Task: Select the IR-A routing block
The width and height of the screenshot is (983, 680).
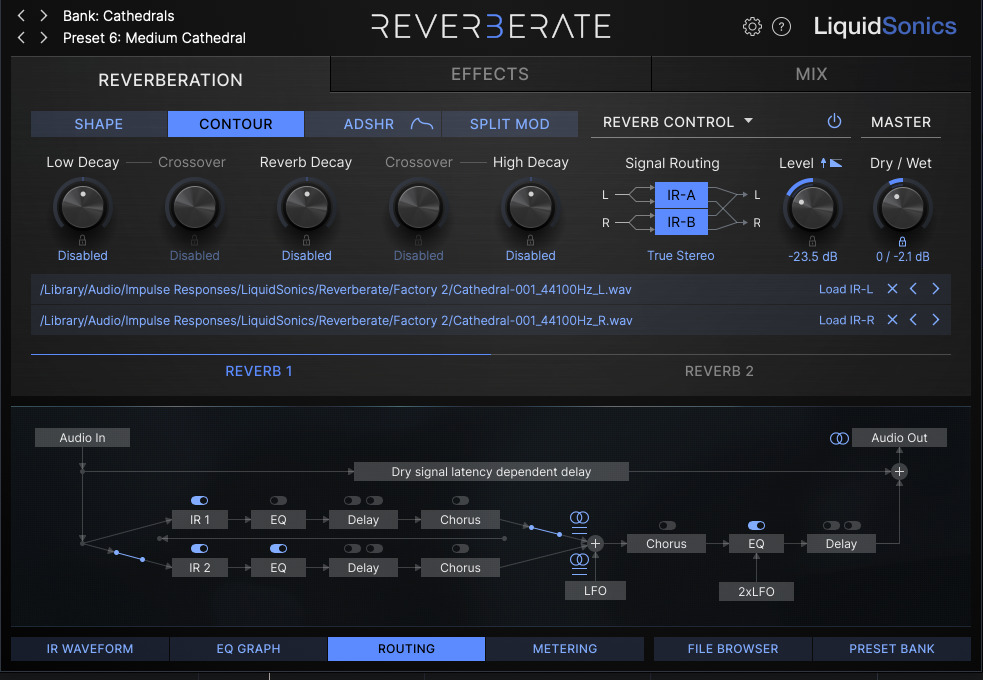Action: pyautogui.click(x=681, y=195)
